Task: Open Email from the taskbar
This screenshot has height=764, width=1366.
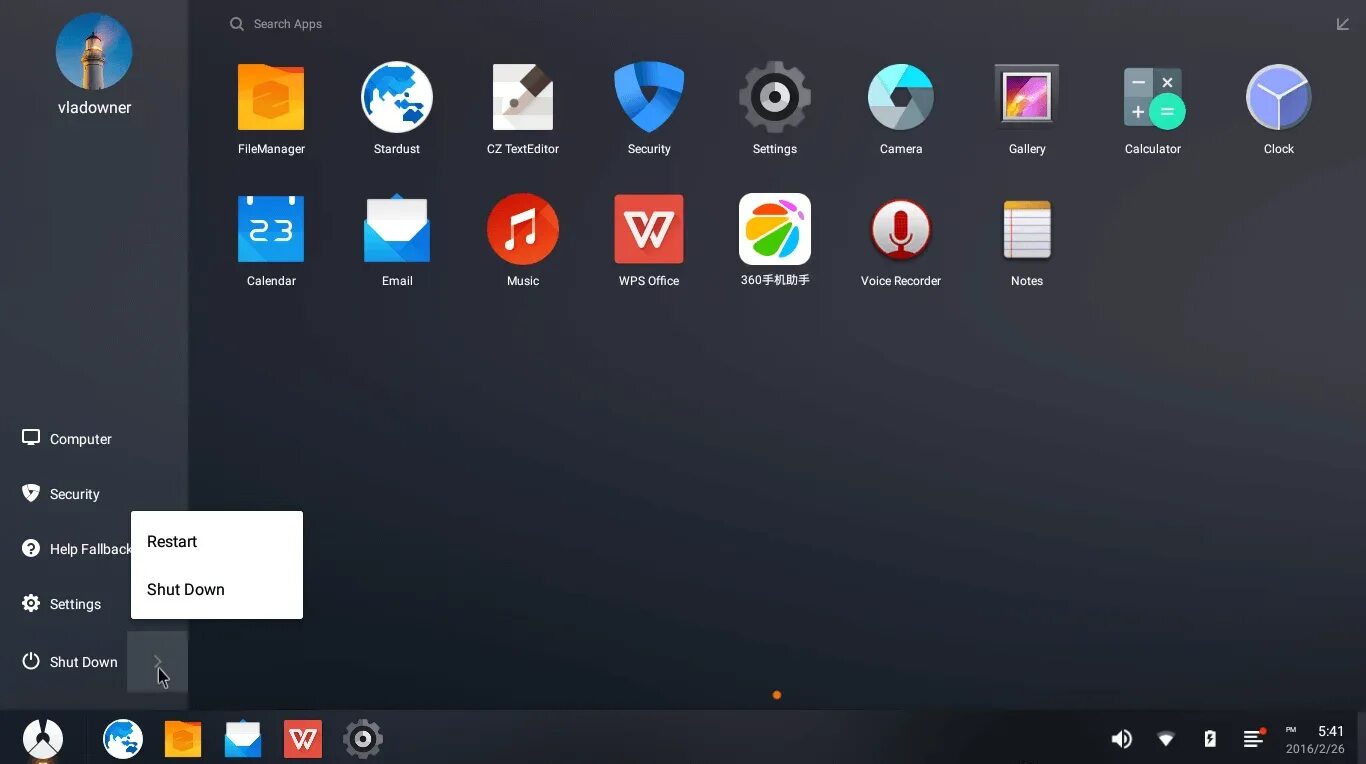Action: click(243, 739)
